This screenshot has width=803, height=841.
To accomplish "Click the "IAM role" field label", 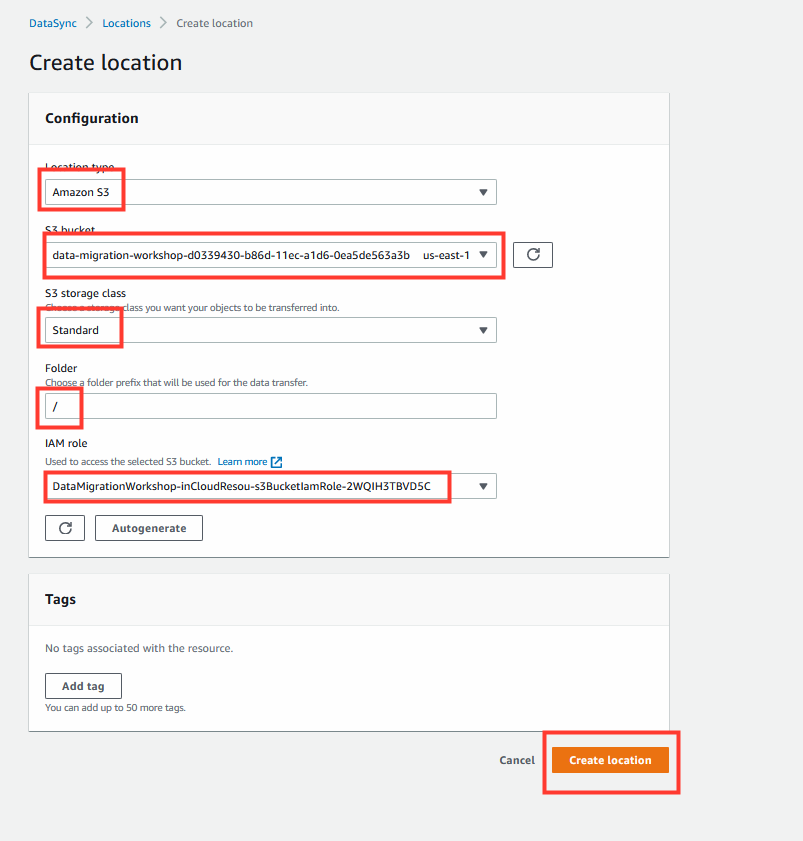I will (66, 443).
